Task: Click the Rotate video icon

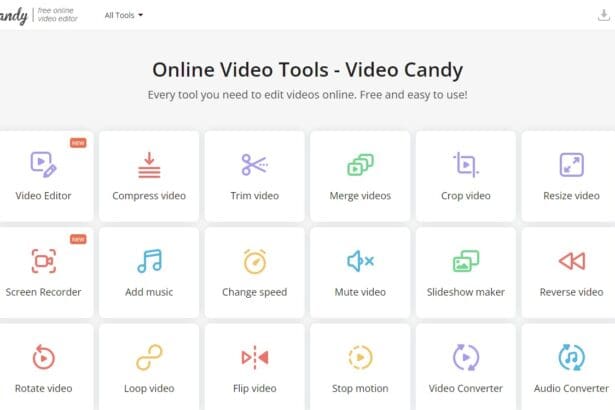Action: click(x=44, y=357)
